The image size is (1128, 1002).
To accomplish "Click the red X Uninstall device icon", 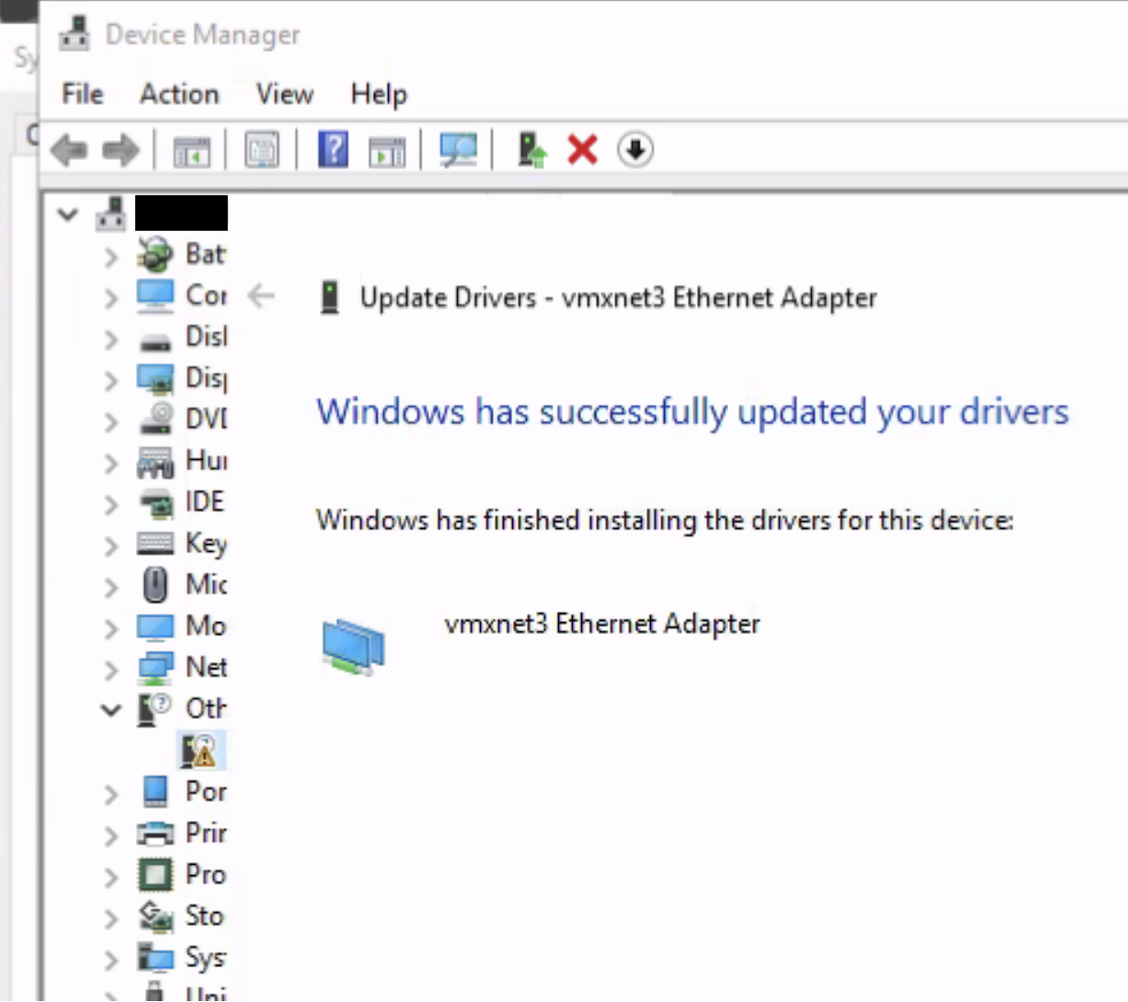I will (x=582, y=150).
